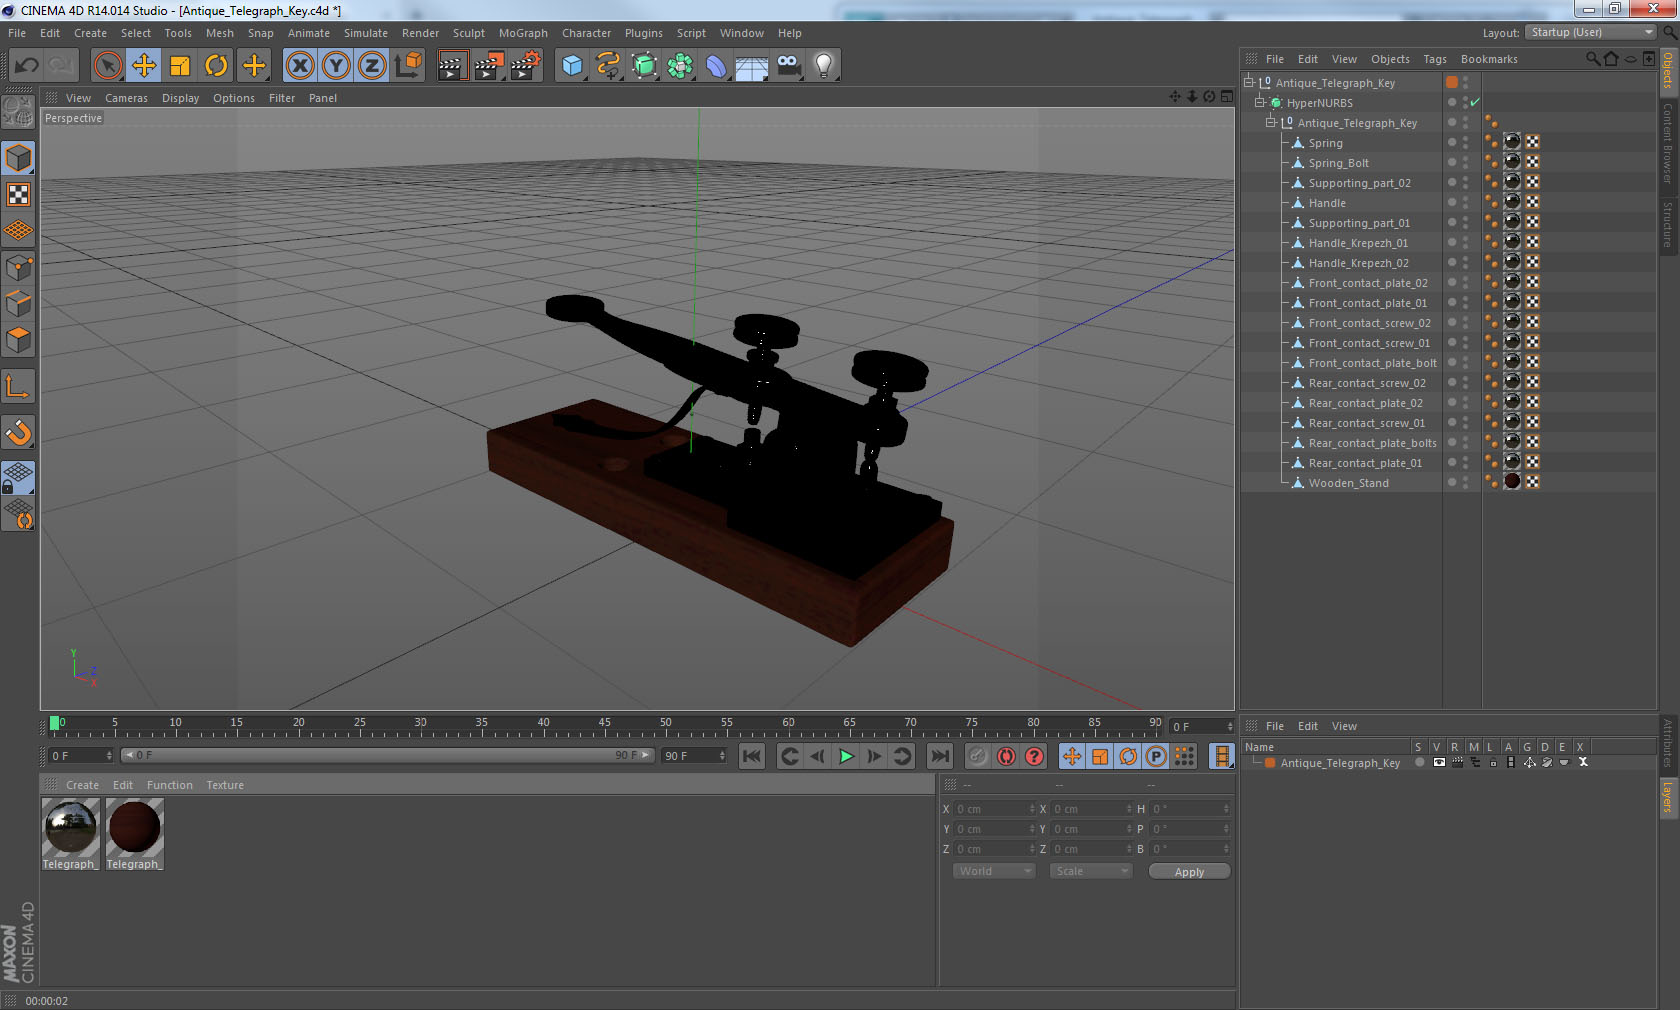
Task: Activate the Scale tool
Action: [x=180, y=66]
